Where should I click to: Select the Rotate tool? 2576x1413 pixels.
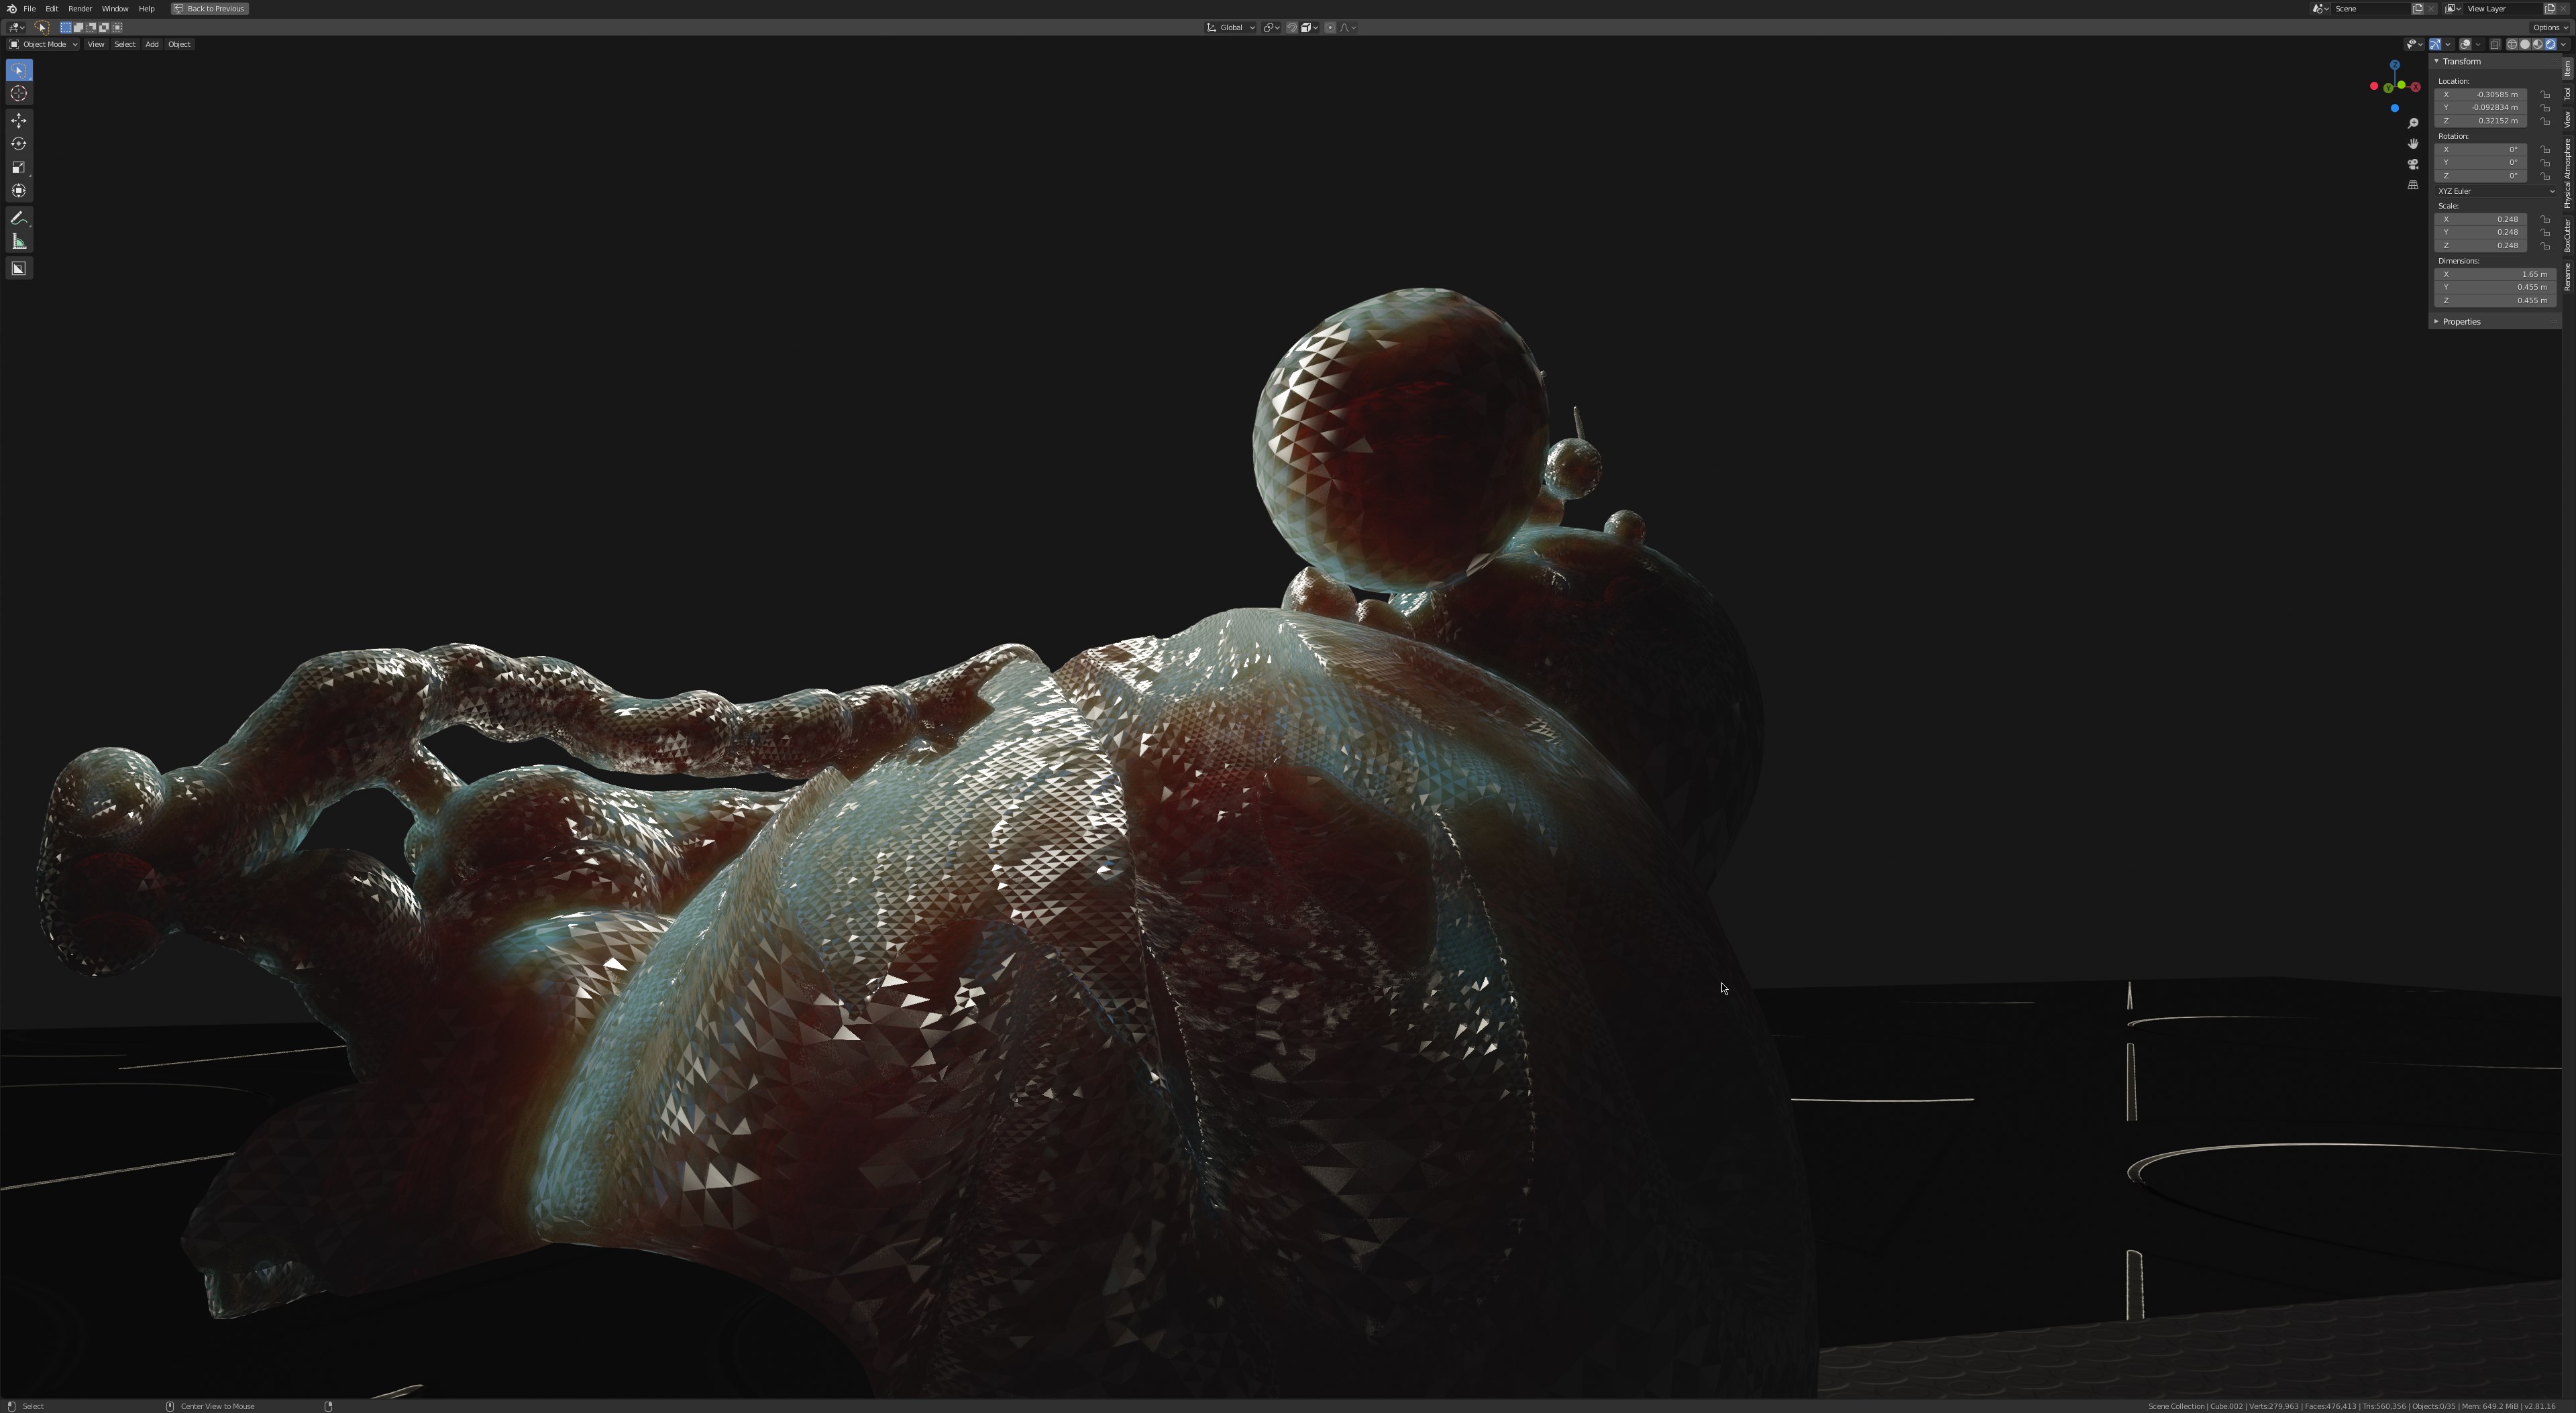pos(19,143)
